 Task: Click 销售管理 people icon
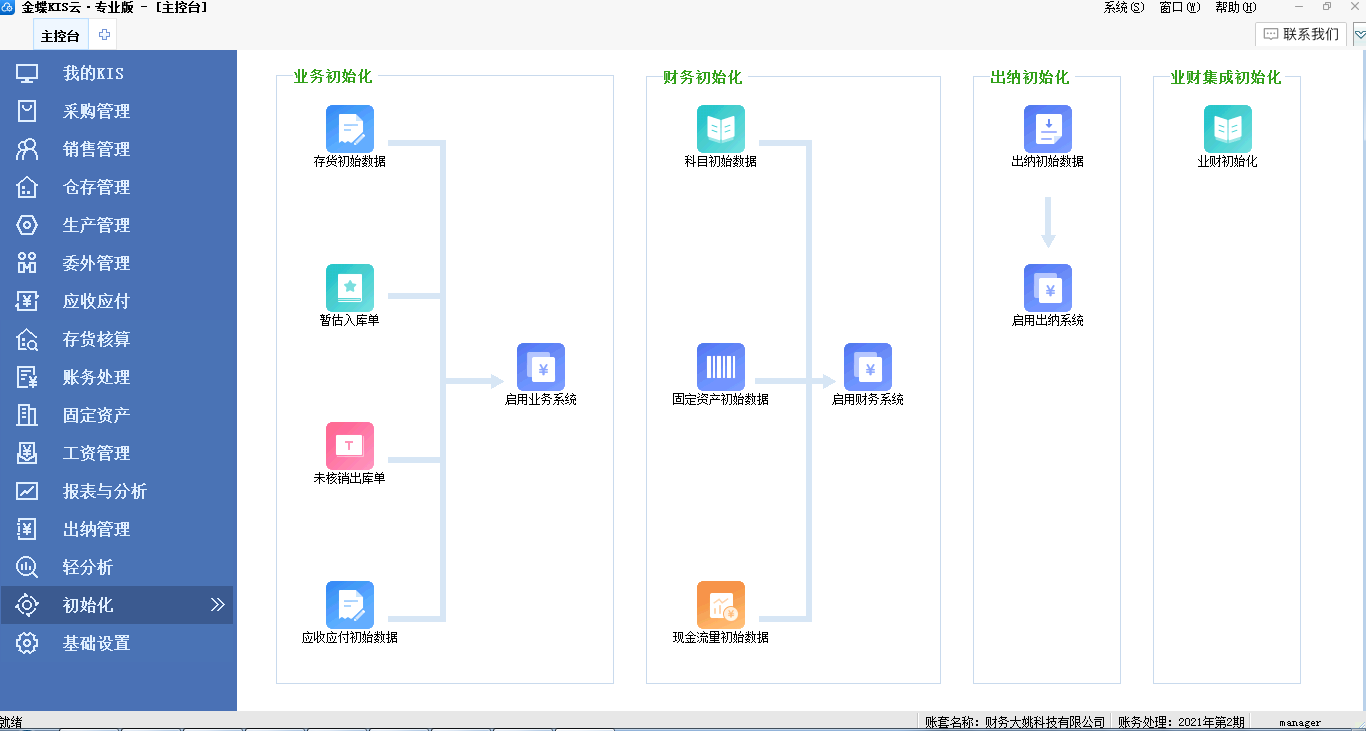[x=27, y=149]
